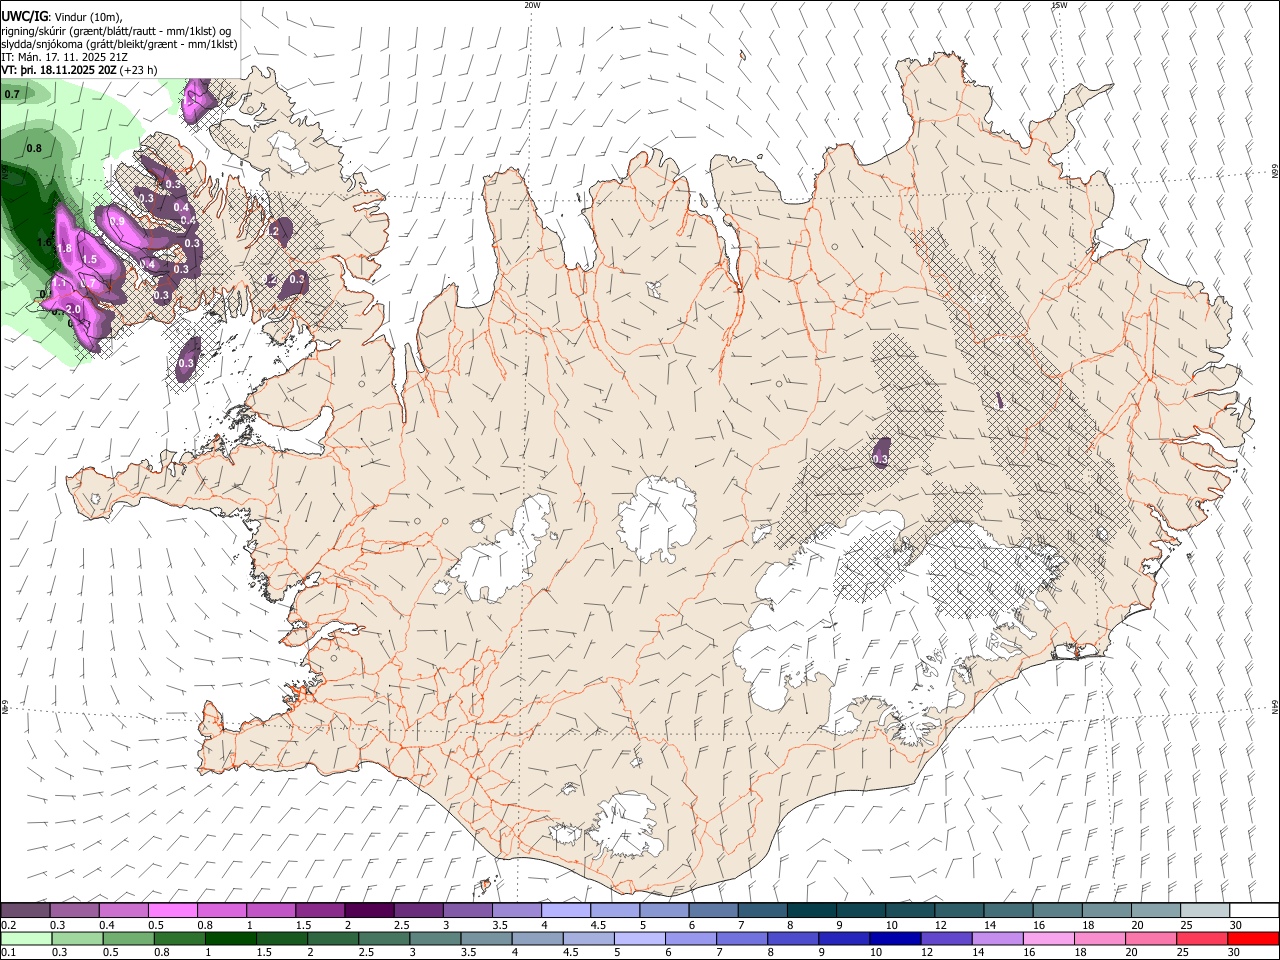Click the '1.8' snowfall value on the map
This screenshot has width=1280, height=960.
64,248
